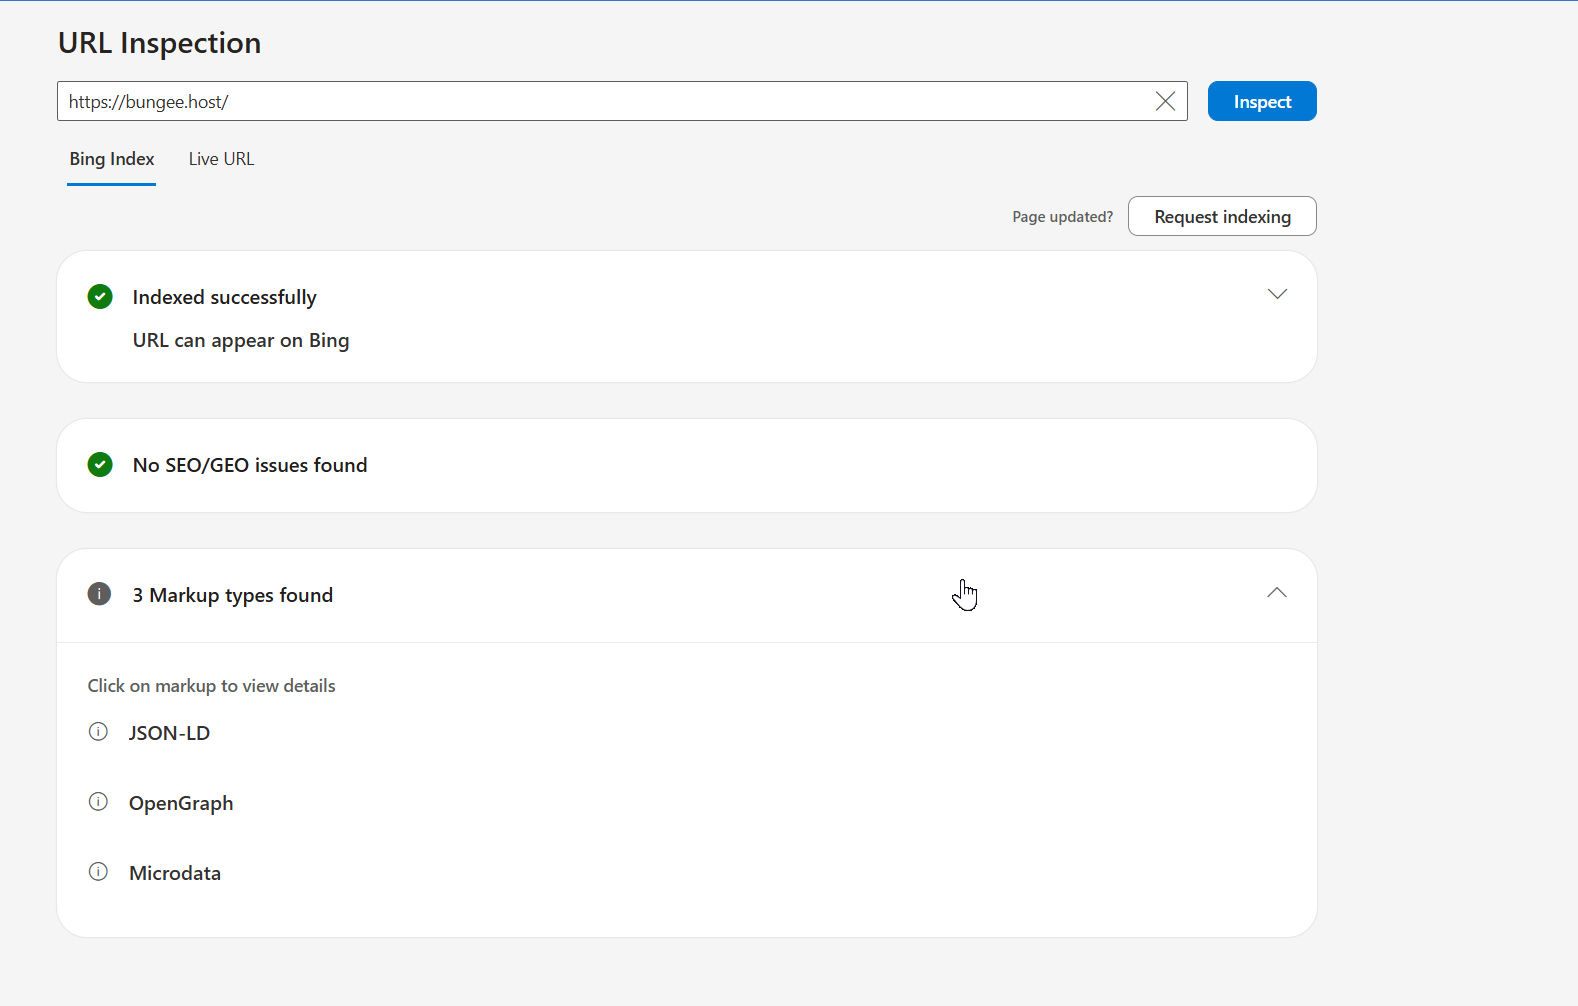Click the No SEO/GEO issues found text
This screenshot has height=1006, width=1578.
[250, 465]
